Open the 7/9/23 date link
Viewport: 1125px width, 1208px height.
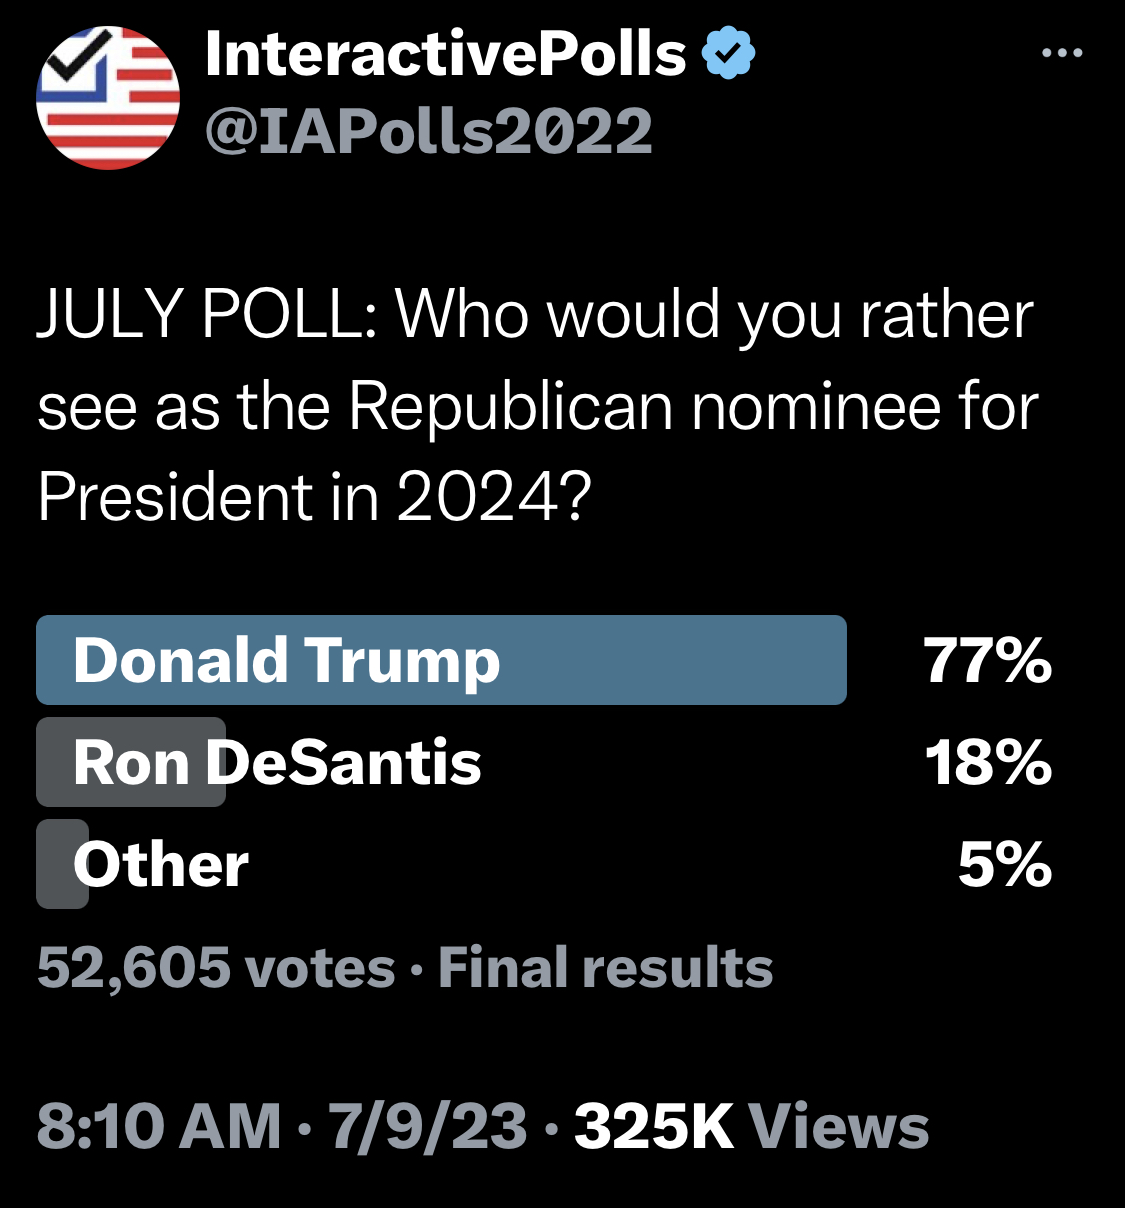428,1127
